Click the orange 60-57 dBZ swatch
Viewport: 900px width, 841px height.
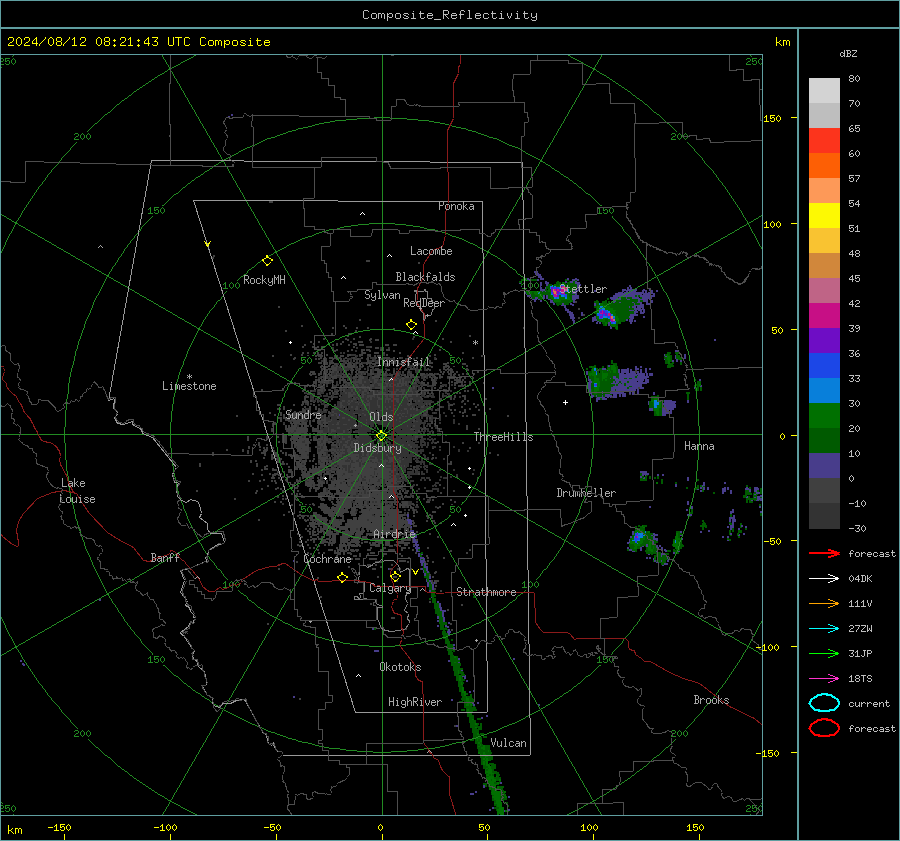824,166
